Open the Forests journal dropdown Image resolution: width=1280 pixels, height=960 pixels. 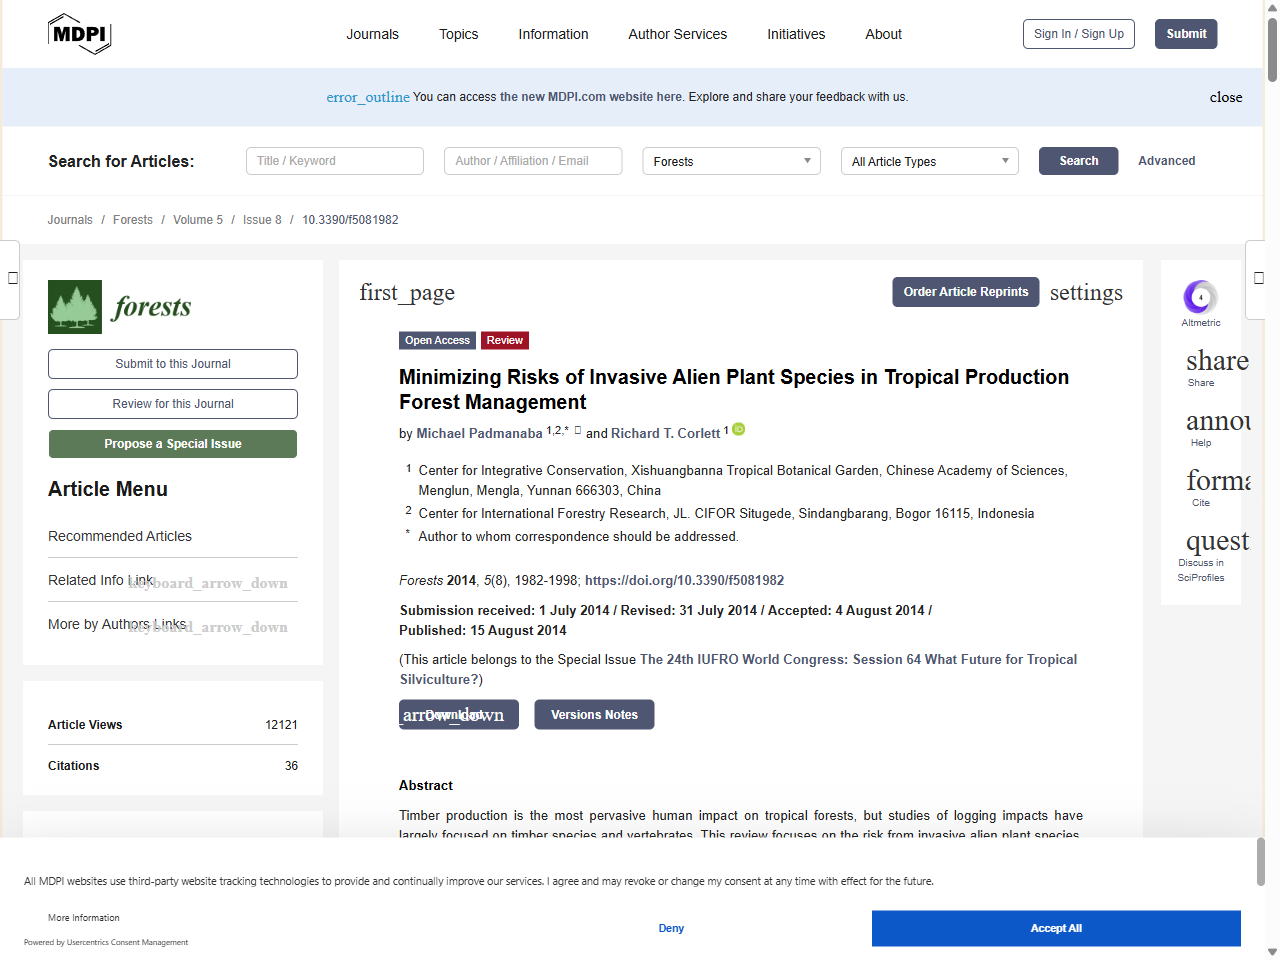(731, 161)
